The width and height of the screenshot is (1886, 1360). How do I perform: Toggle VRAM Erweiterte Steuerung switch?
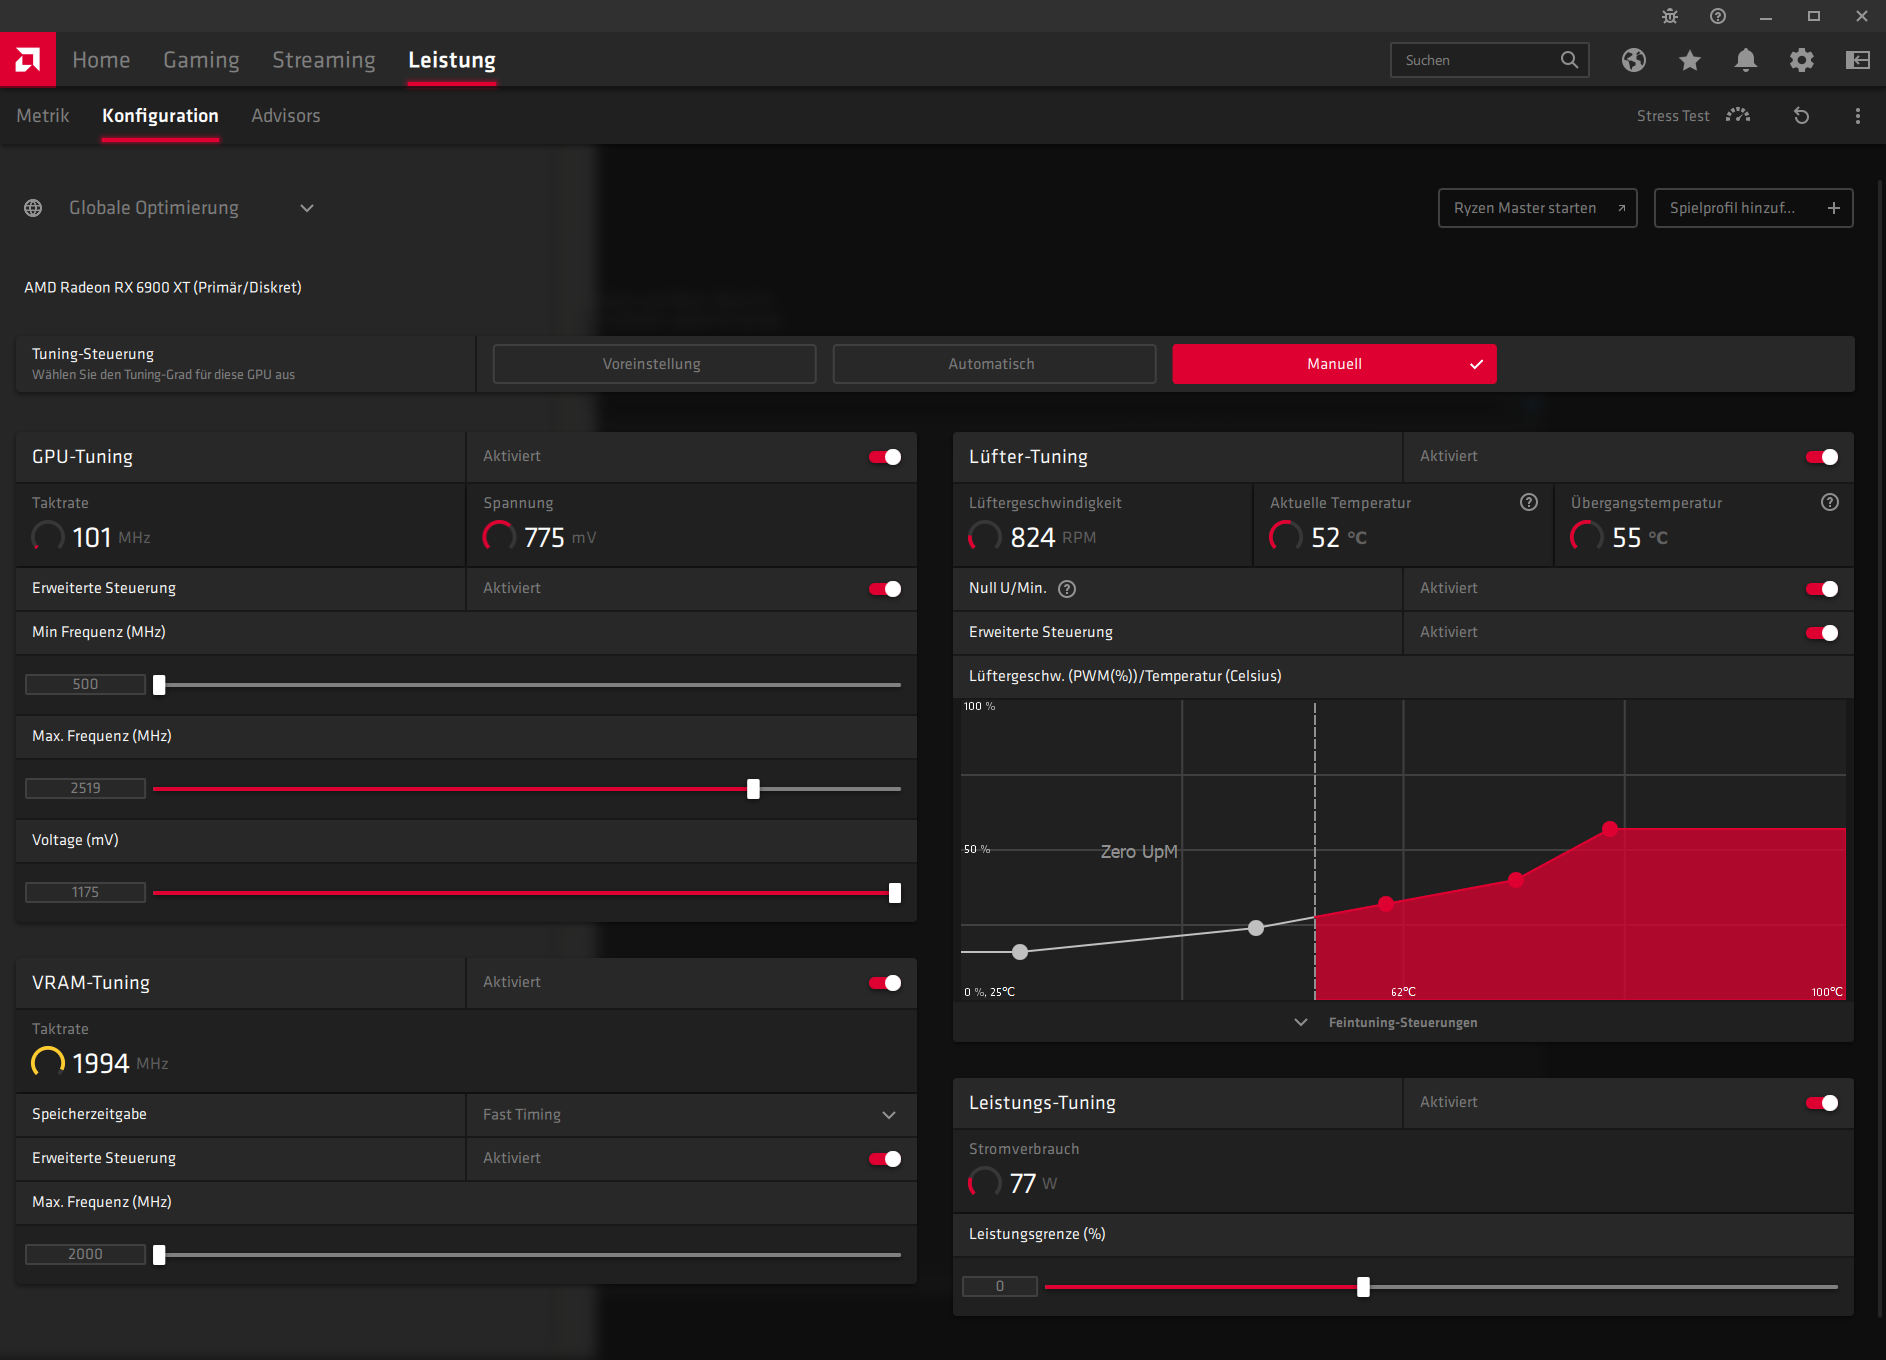[885, 1159]
